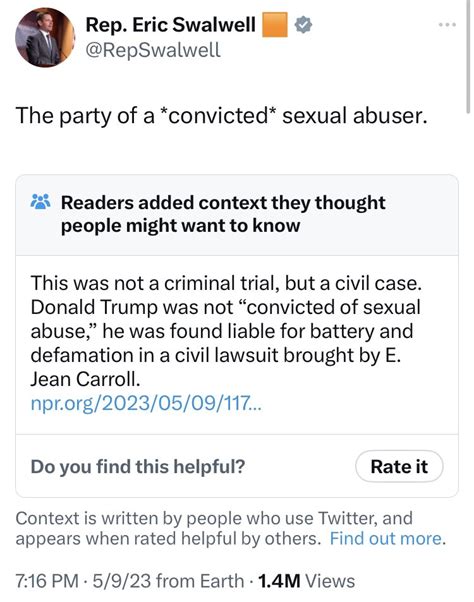Open Rep. Eric Swalwell's profile picture
The height and width of the screenshot is (602, 474).
[x=45, y=37]
